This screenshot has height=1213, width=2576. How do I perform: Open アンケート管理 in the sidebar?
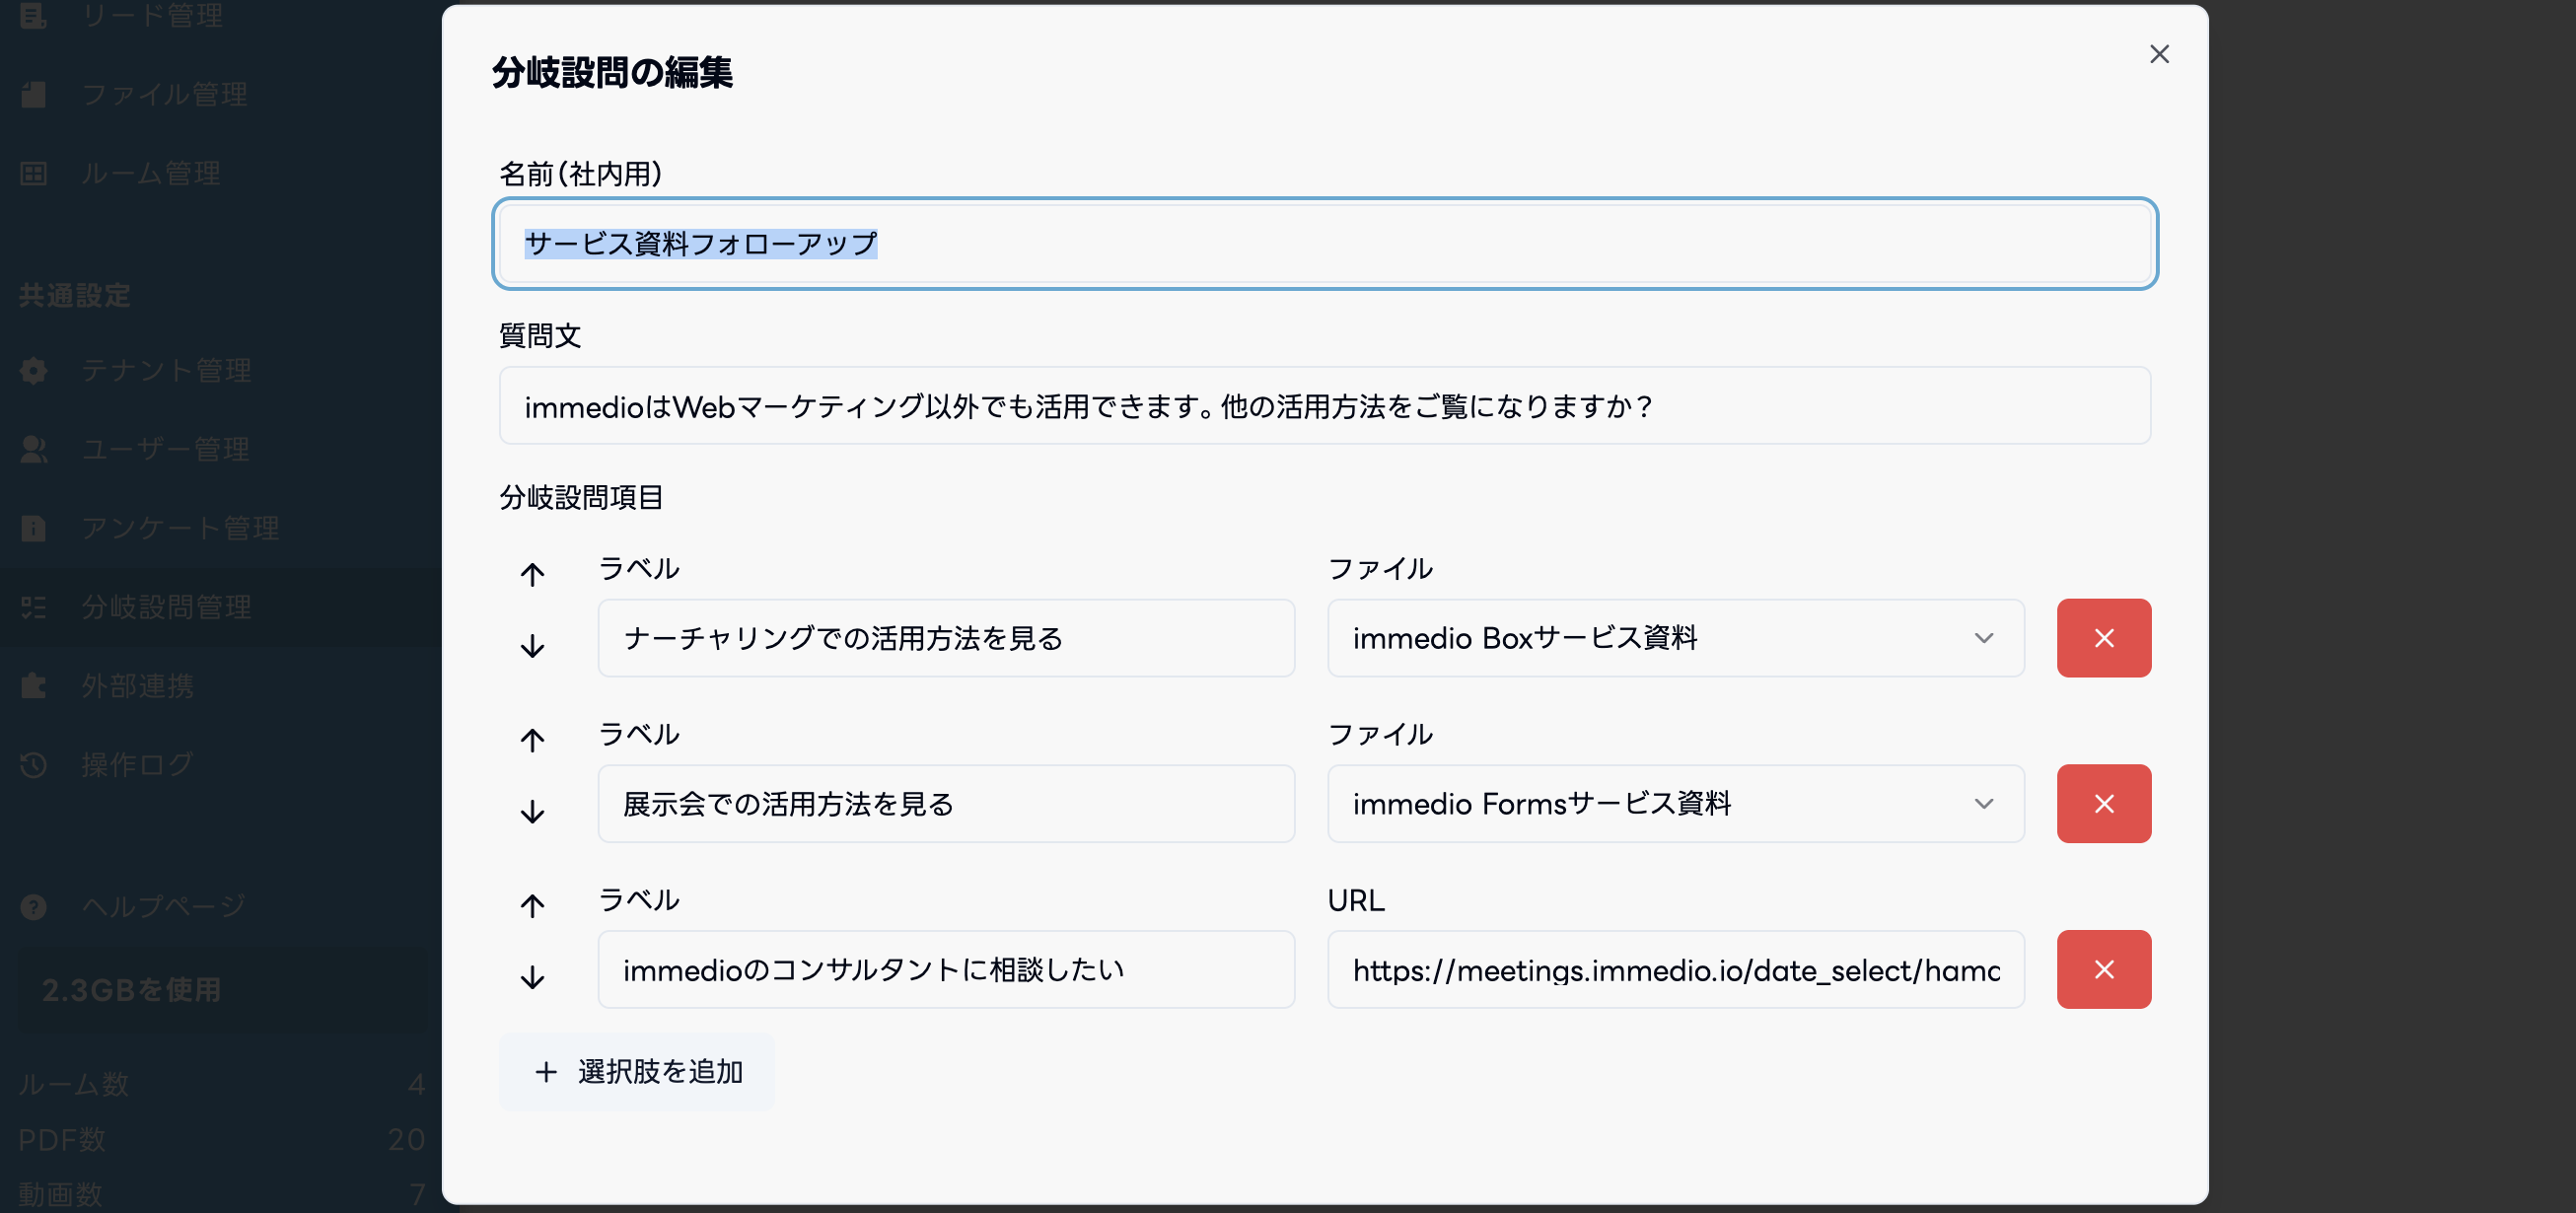[180, 528]
